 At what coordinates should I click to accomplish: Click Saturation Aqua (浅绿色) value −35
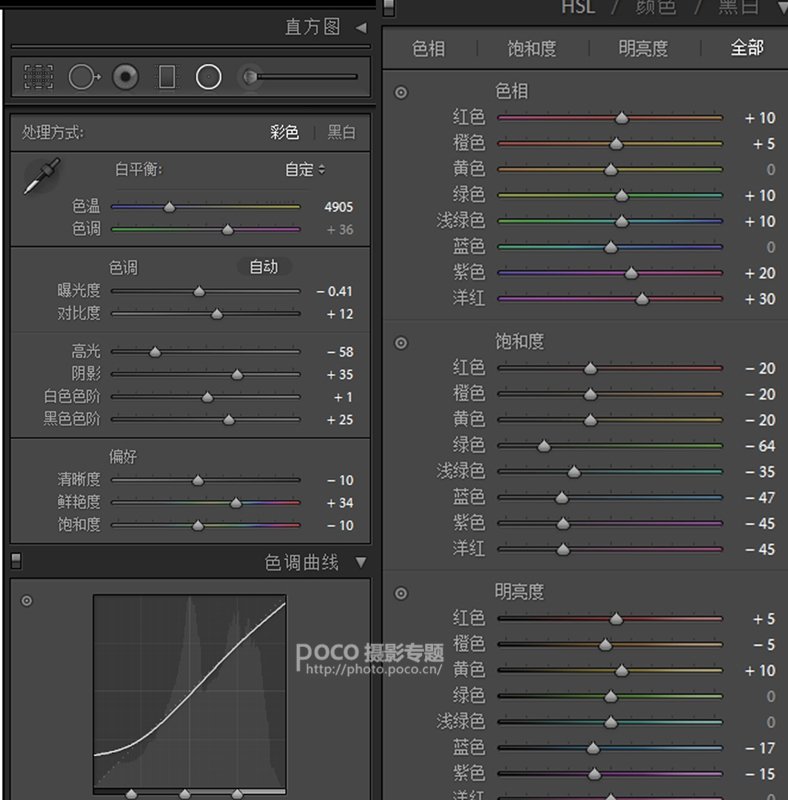point(760,472)
